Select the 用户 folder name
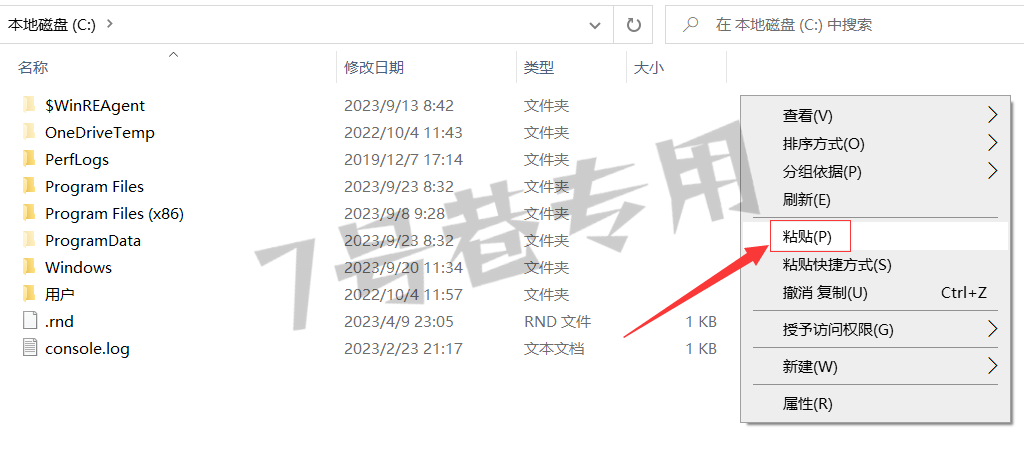The height and width of the screenshot is (463, 1024). (x=59, y=295)
